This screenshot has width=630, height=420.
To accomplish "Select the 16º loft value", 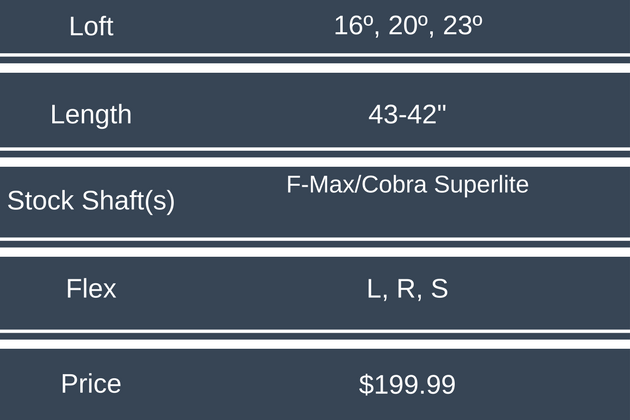I will 353,27.
